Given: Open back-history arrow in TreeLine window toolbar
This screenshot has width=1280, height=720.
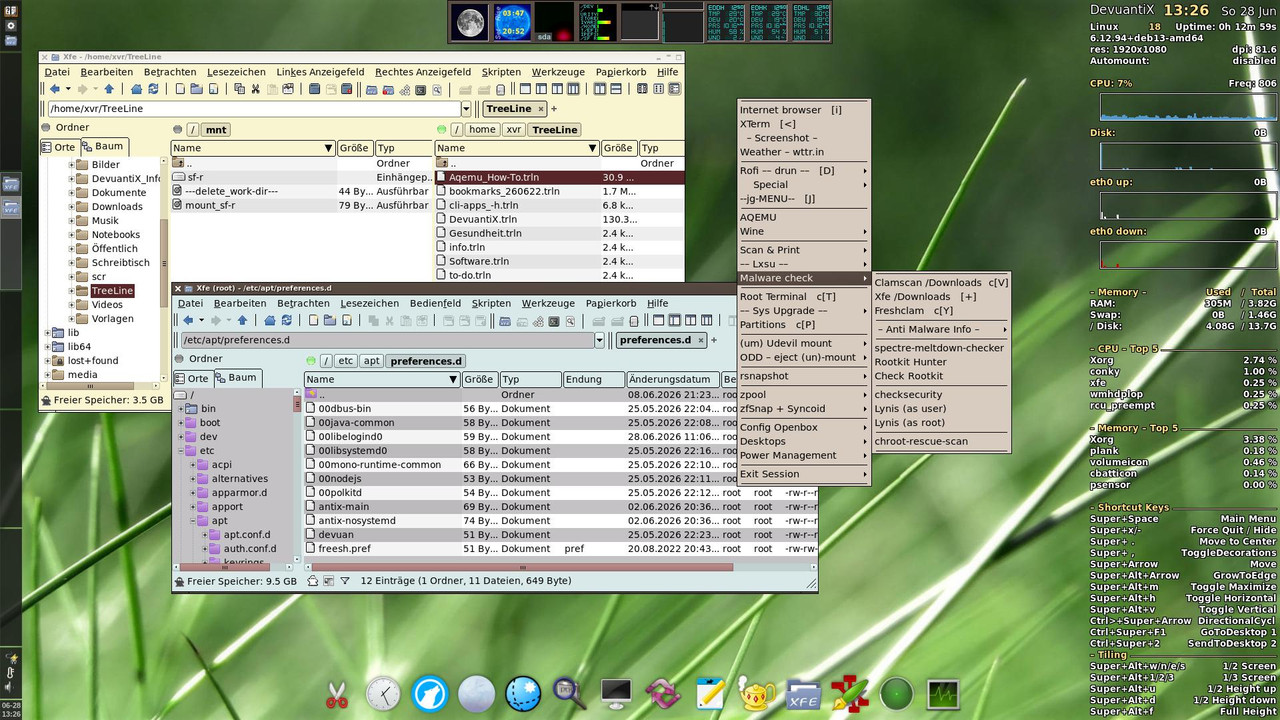Looking at the screenshot, I should coord(68,89).
